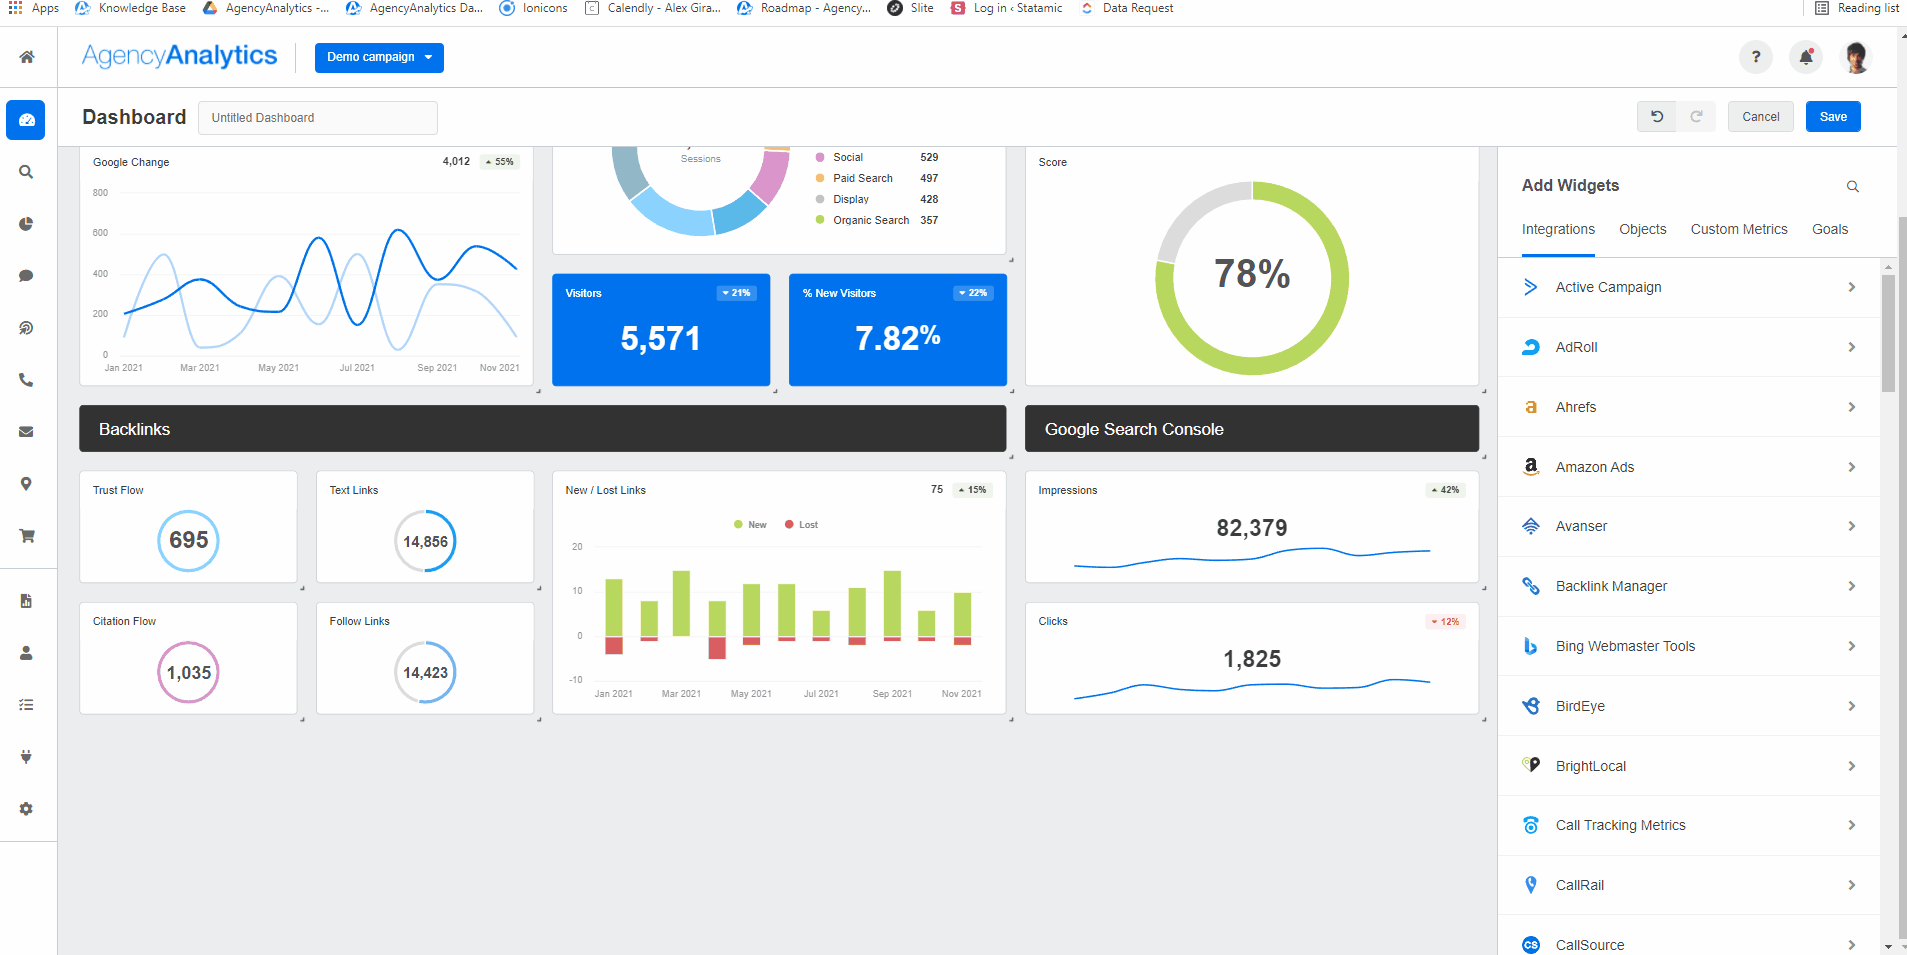This screenshot has height=955, width=1907.
Task: Switch to the Custom Metrics tab
Action: coord(1739,229)
